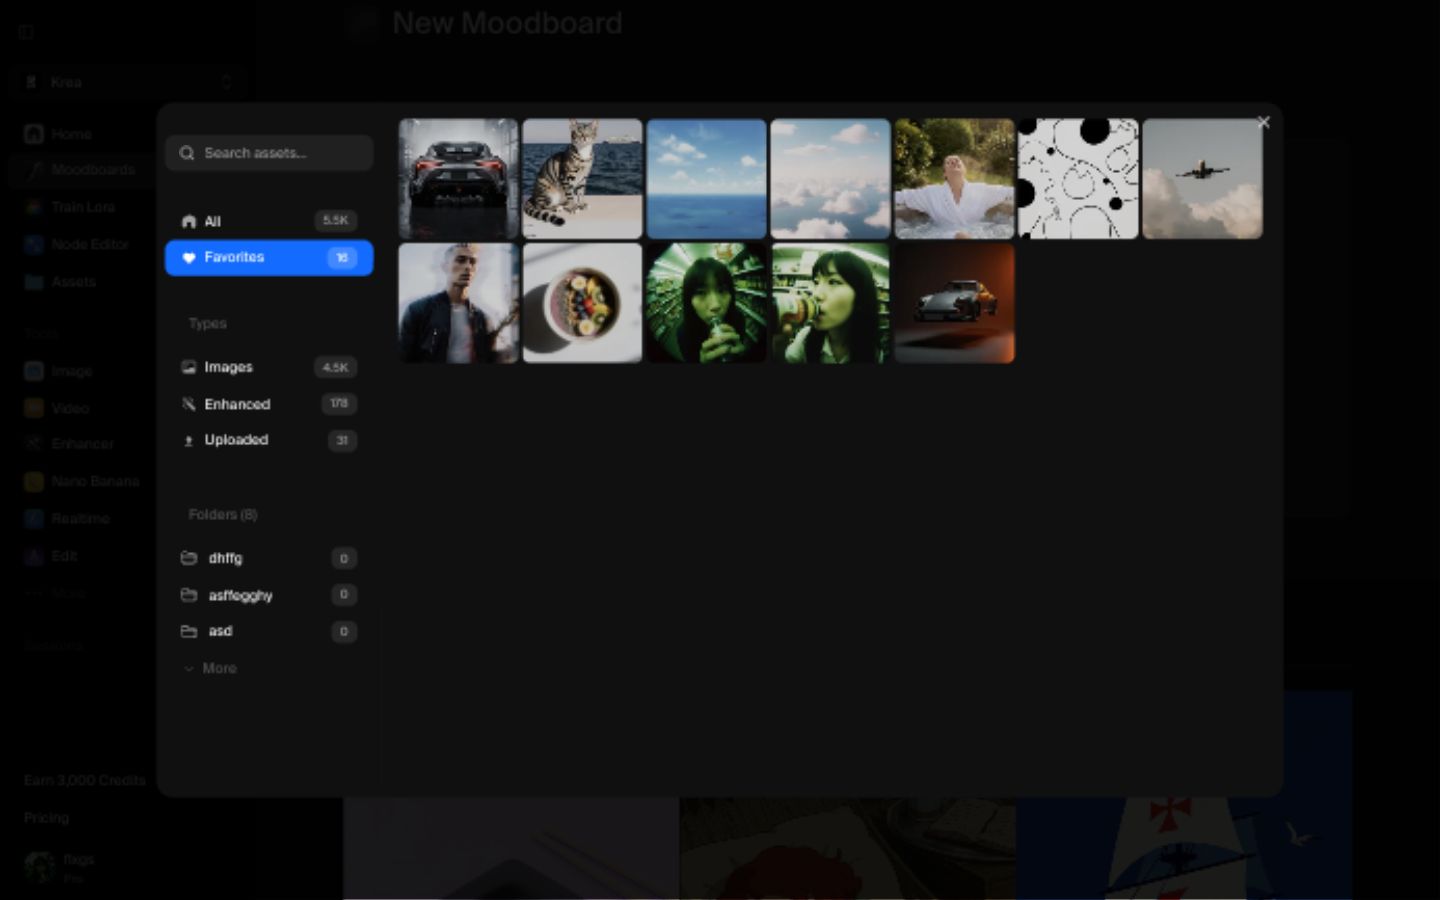
Task: Click the picture icon beside Images
Action: (189, 367)
